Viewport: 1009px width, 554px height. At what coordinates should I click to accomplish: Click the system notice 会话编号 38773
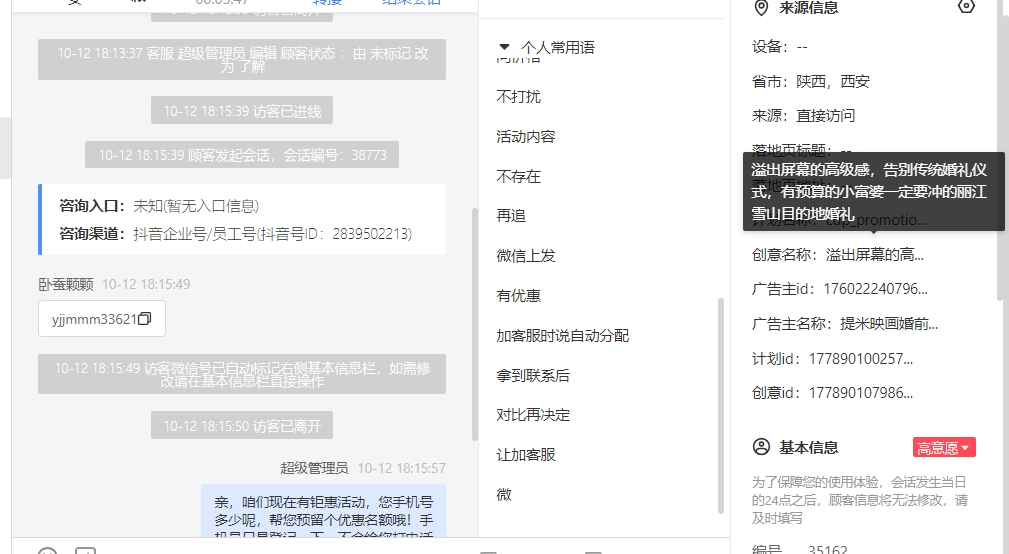[242, 155]
